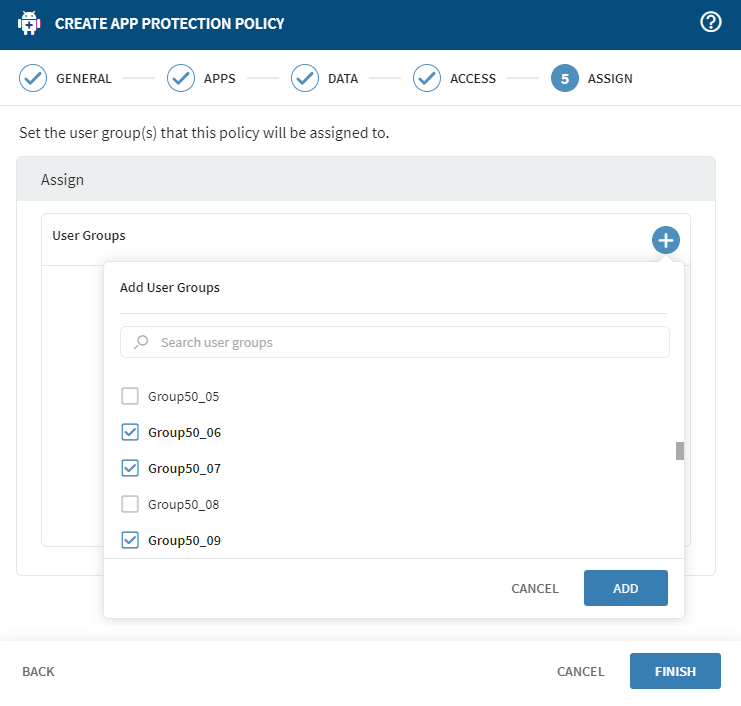This screenshot has height=706, width=741.
Task: Cancel the policy wizard in the footer
Action: click(x=580, y=671)
